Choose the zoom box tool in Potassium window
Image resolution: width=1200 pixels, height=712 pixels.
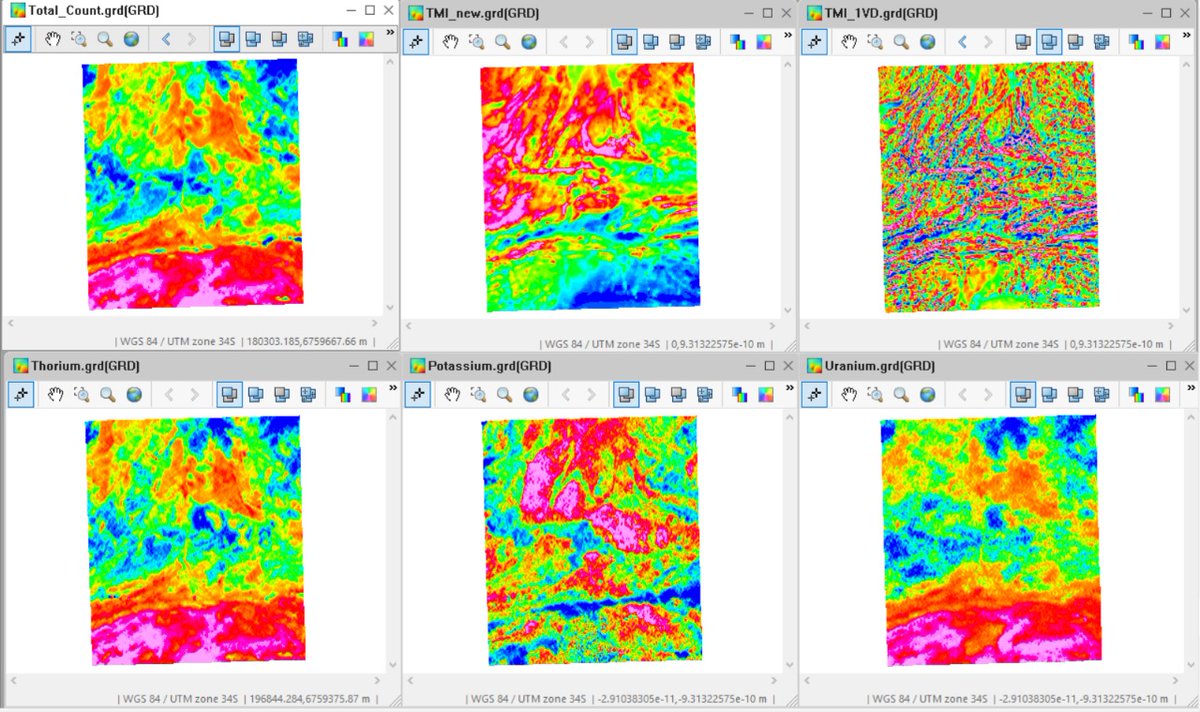(x=477, y=394)
